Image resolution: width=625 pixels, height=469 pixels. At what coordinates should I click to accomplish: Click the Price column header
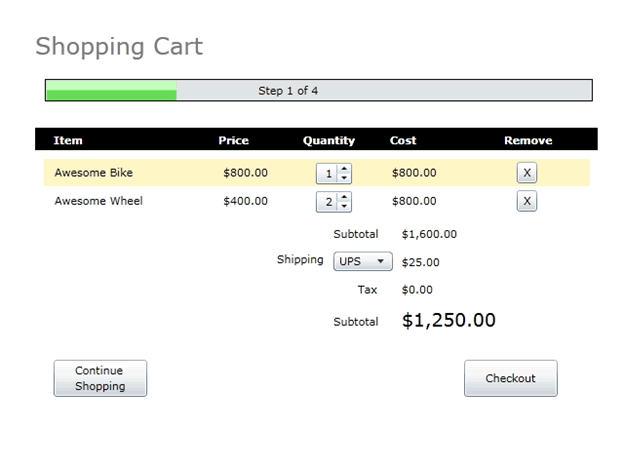click(234, 140)
